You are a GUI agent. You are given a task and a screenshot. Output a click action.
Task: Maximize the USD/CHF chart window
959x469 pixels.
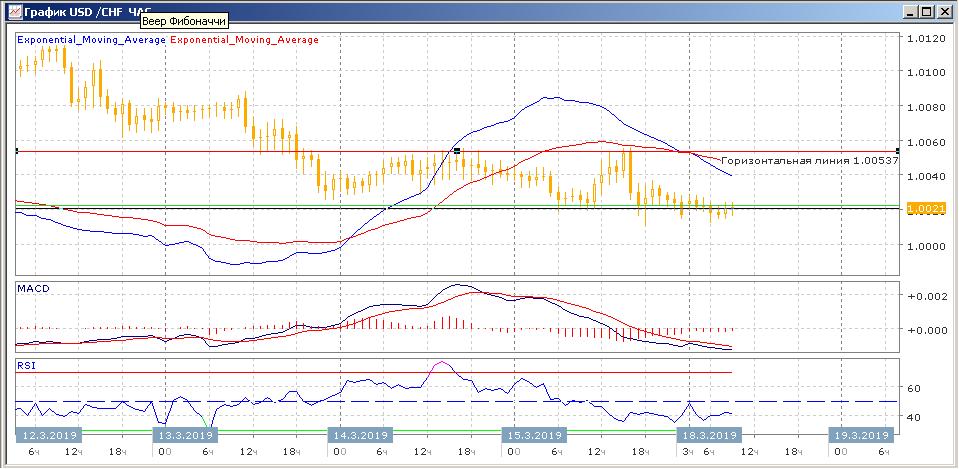[928, 10]
